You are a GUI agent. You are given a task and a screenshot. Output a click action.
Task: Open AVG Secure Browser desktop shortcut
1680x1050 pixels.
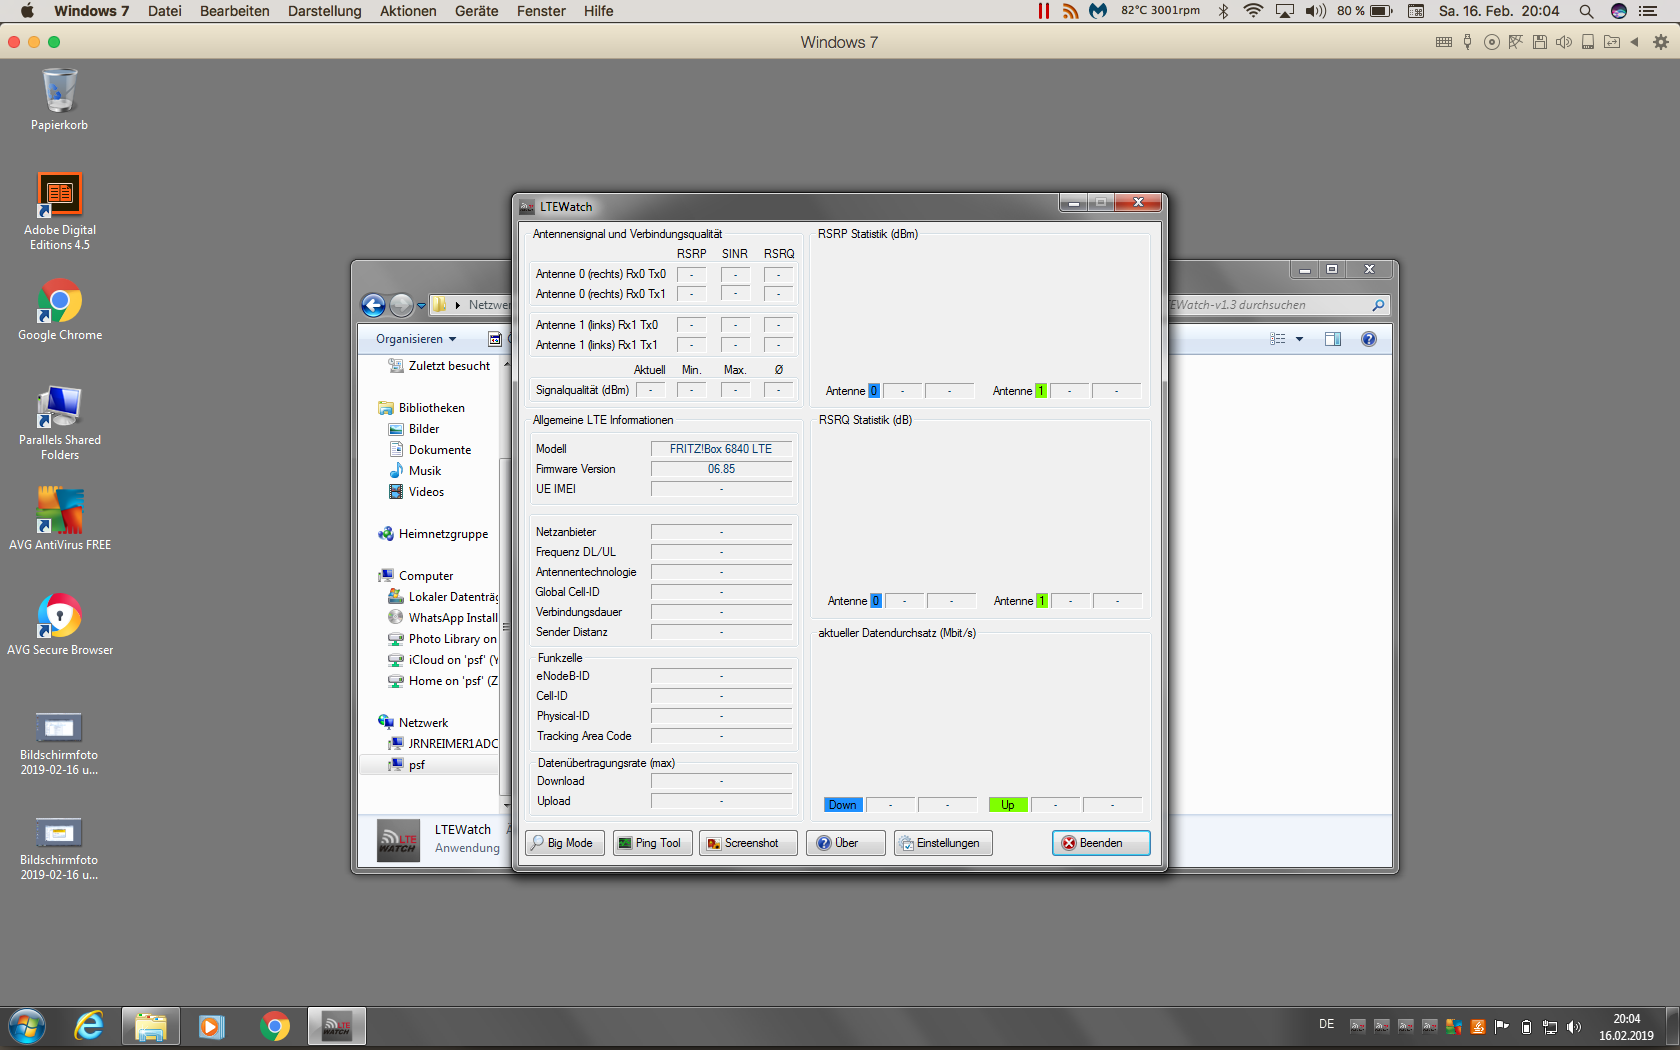(59, 623)
